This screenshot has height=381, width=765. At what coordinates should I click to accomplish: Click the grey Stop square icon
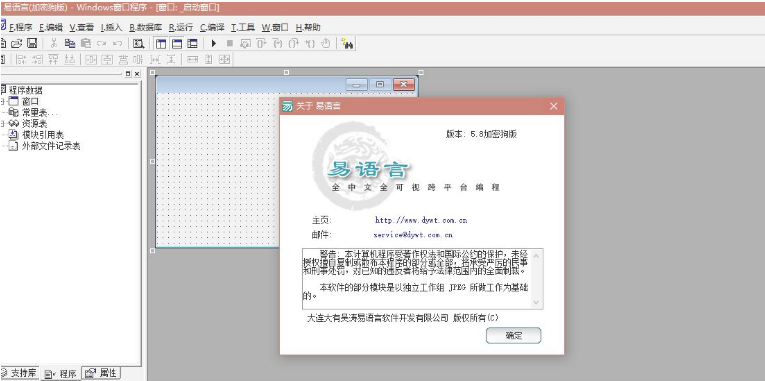(230, 43)
